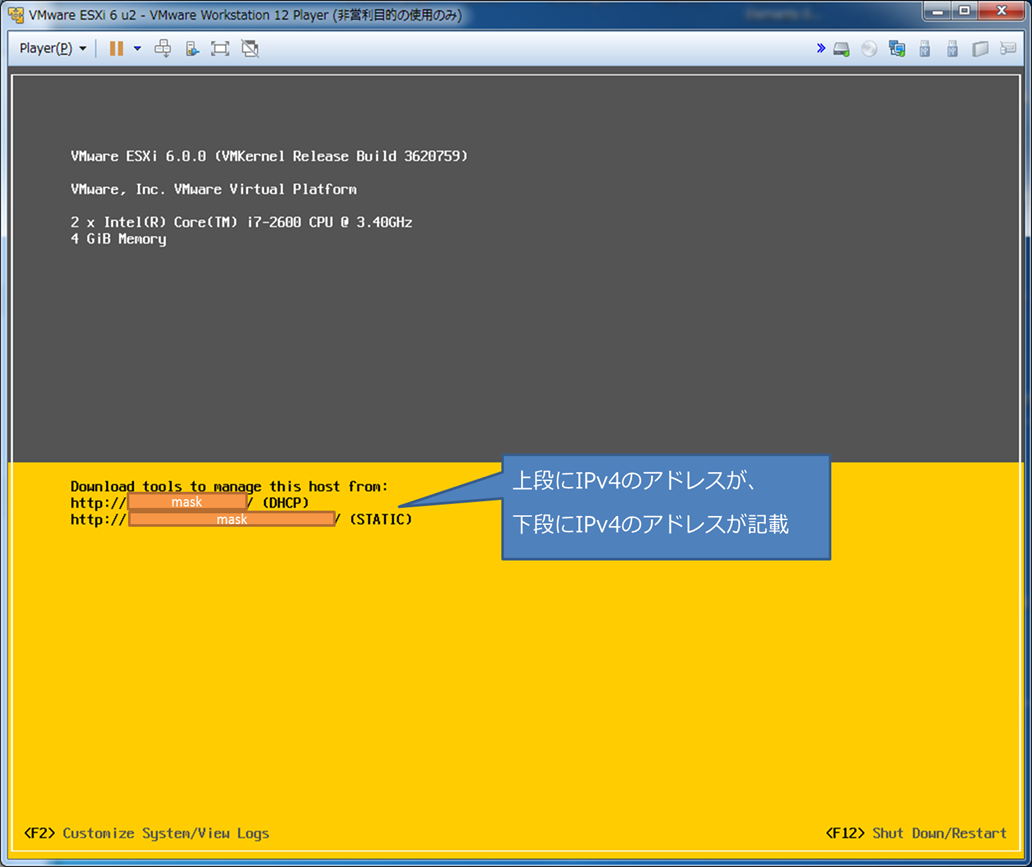1032x867 pixels.
Task: Send Ctrl+Alt+Del to the guest
Action: pos(163,48)
